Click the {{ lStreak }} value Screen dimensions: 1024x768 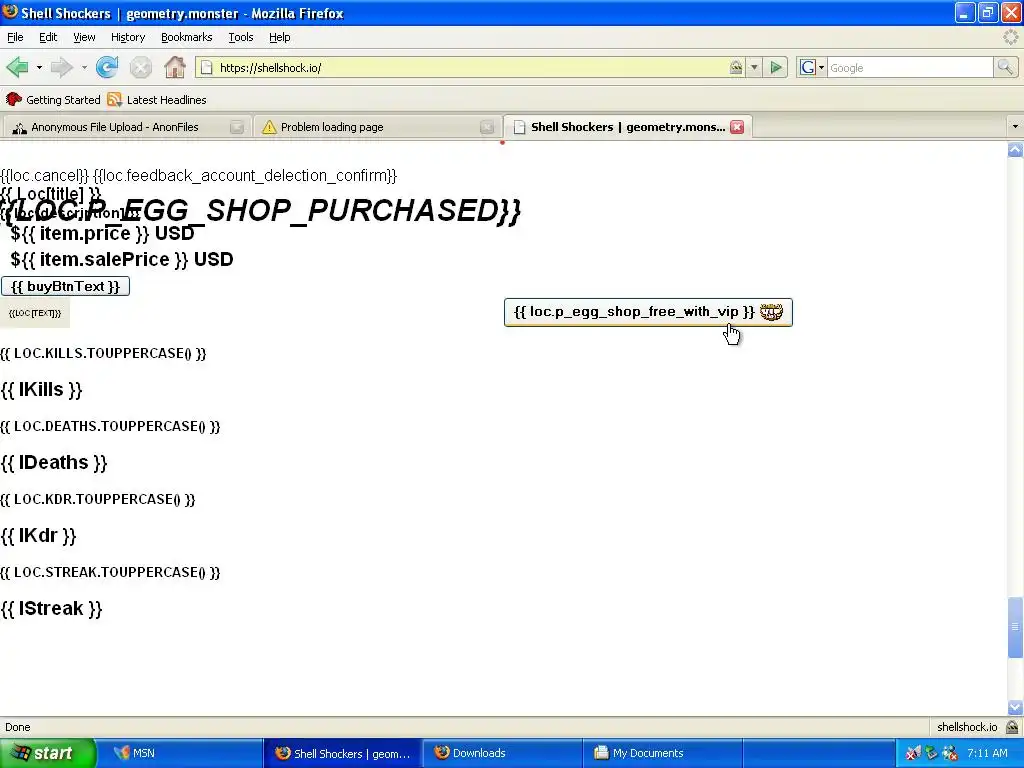pyautogui.click(x=52, y=609)
